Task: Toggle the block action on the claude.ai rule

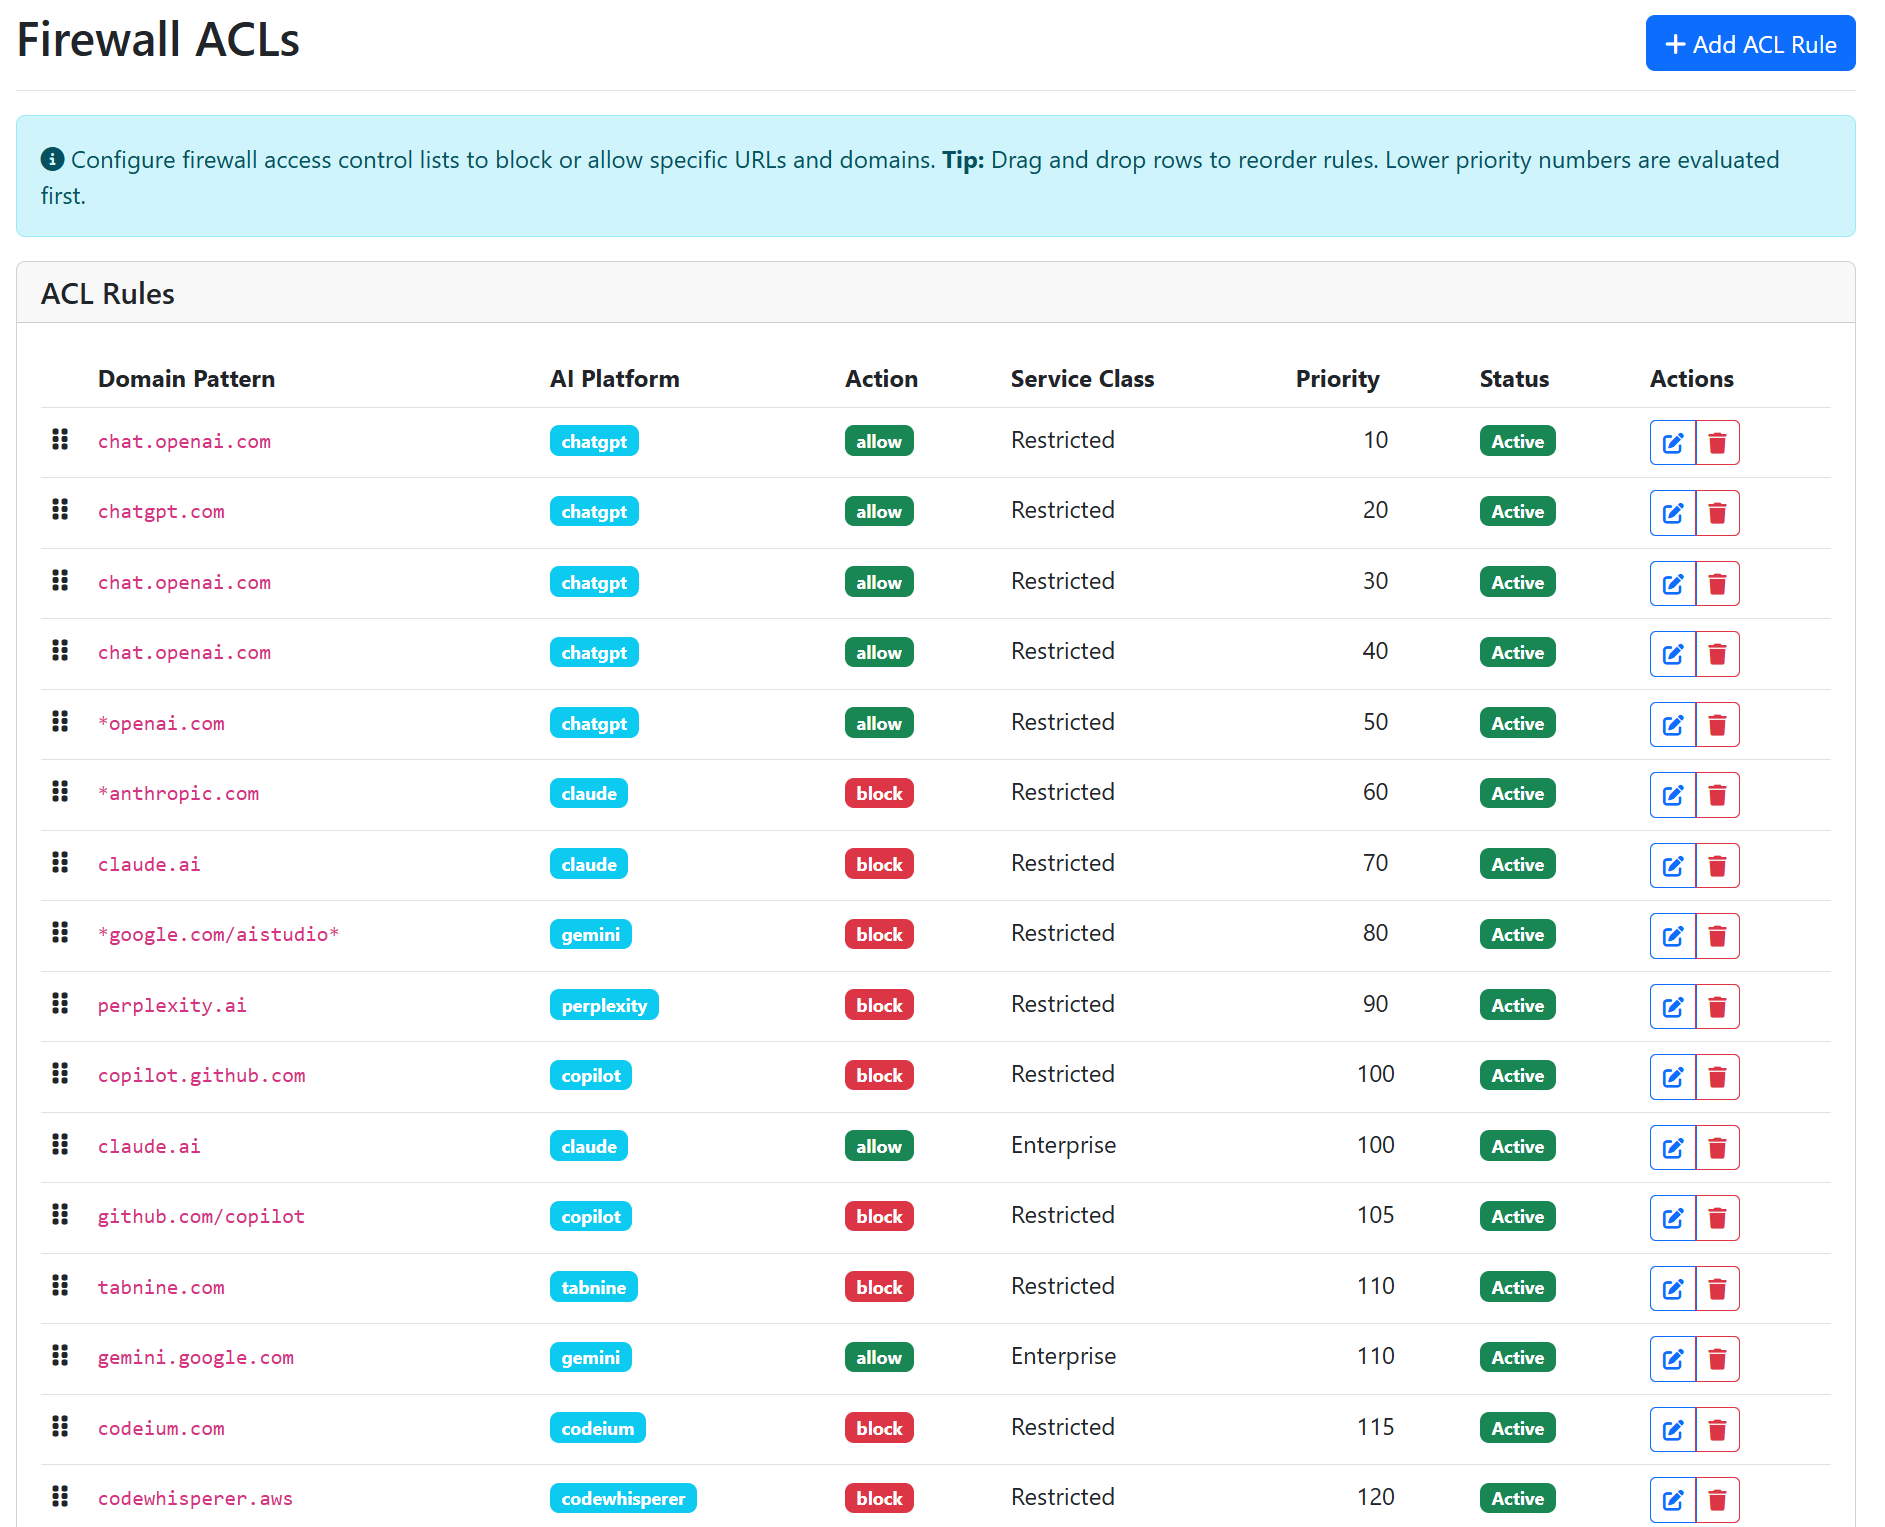Action: click(x=878, y=864)
